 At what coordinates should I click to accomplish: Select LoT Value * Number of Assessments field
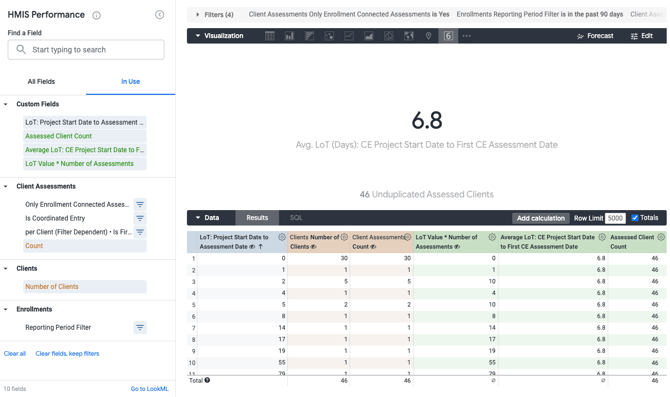pyautogui.click(x=85, y=164)
